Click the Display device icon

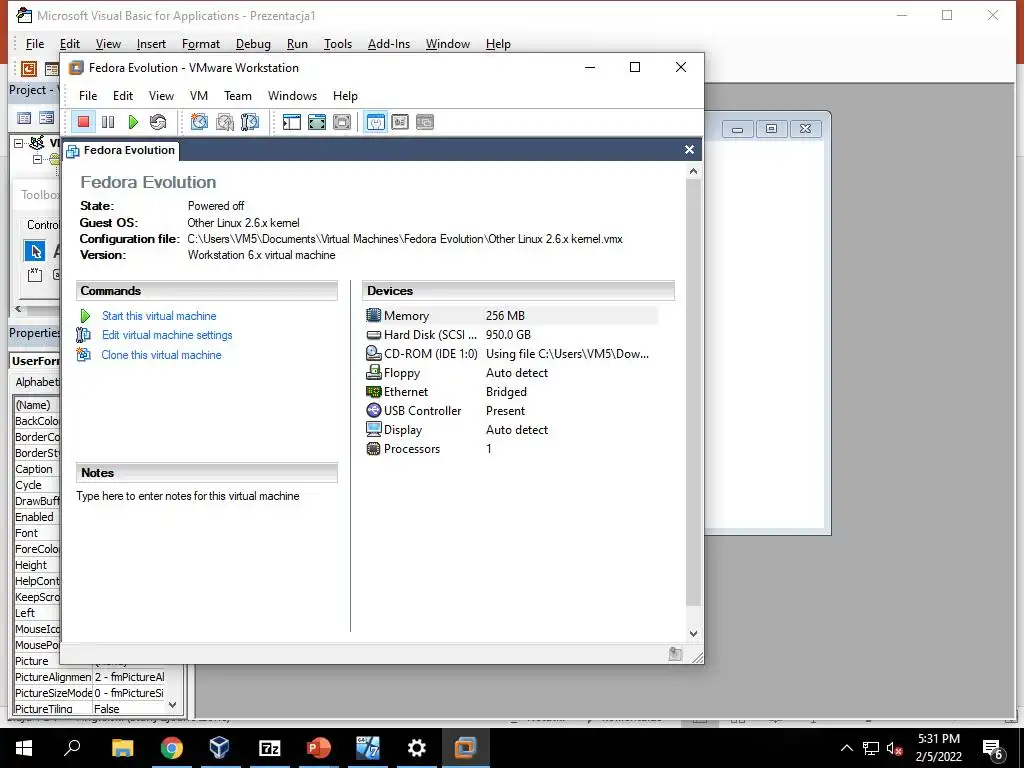tap(374, 429)
